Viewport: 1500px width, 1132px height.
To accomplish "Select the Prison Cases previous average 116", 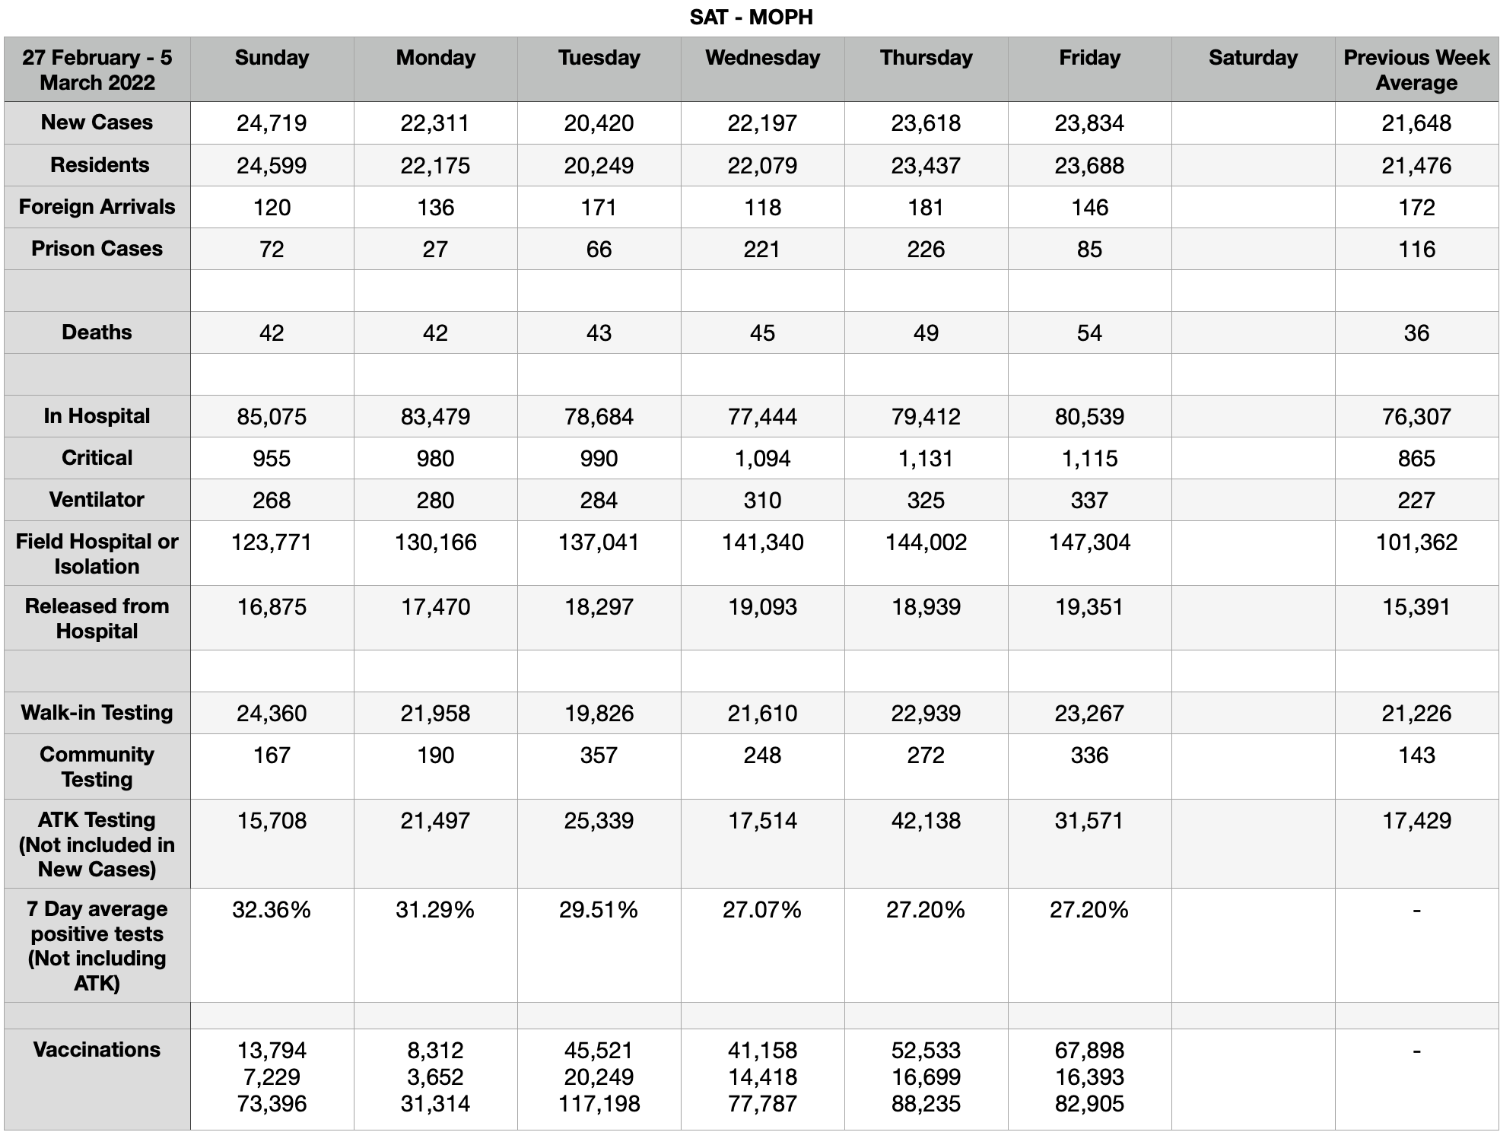I will pos(1416,249).
